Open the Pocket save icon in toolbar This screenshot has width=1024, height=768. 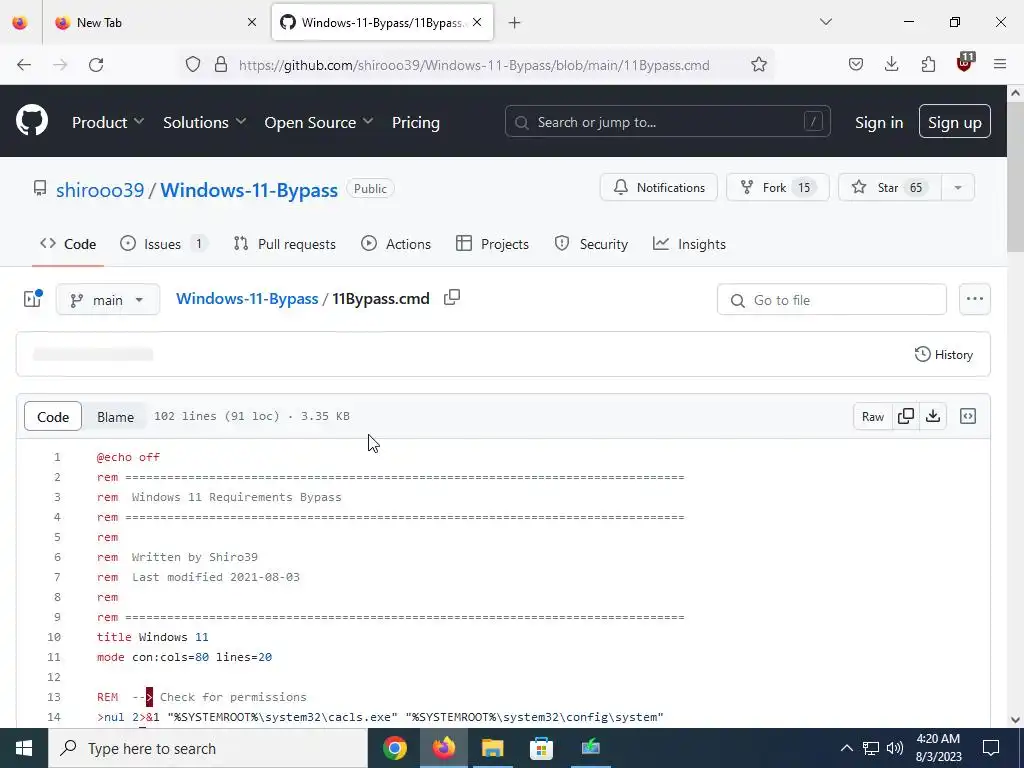856,65
